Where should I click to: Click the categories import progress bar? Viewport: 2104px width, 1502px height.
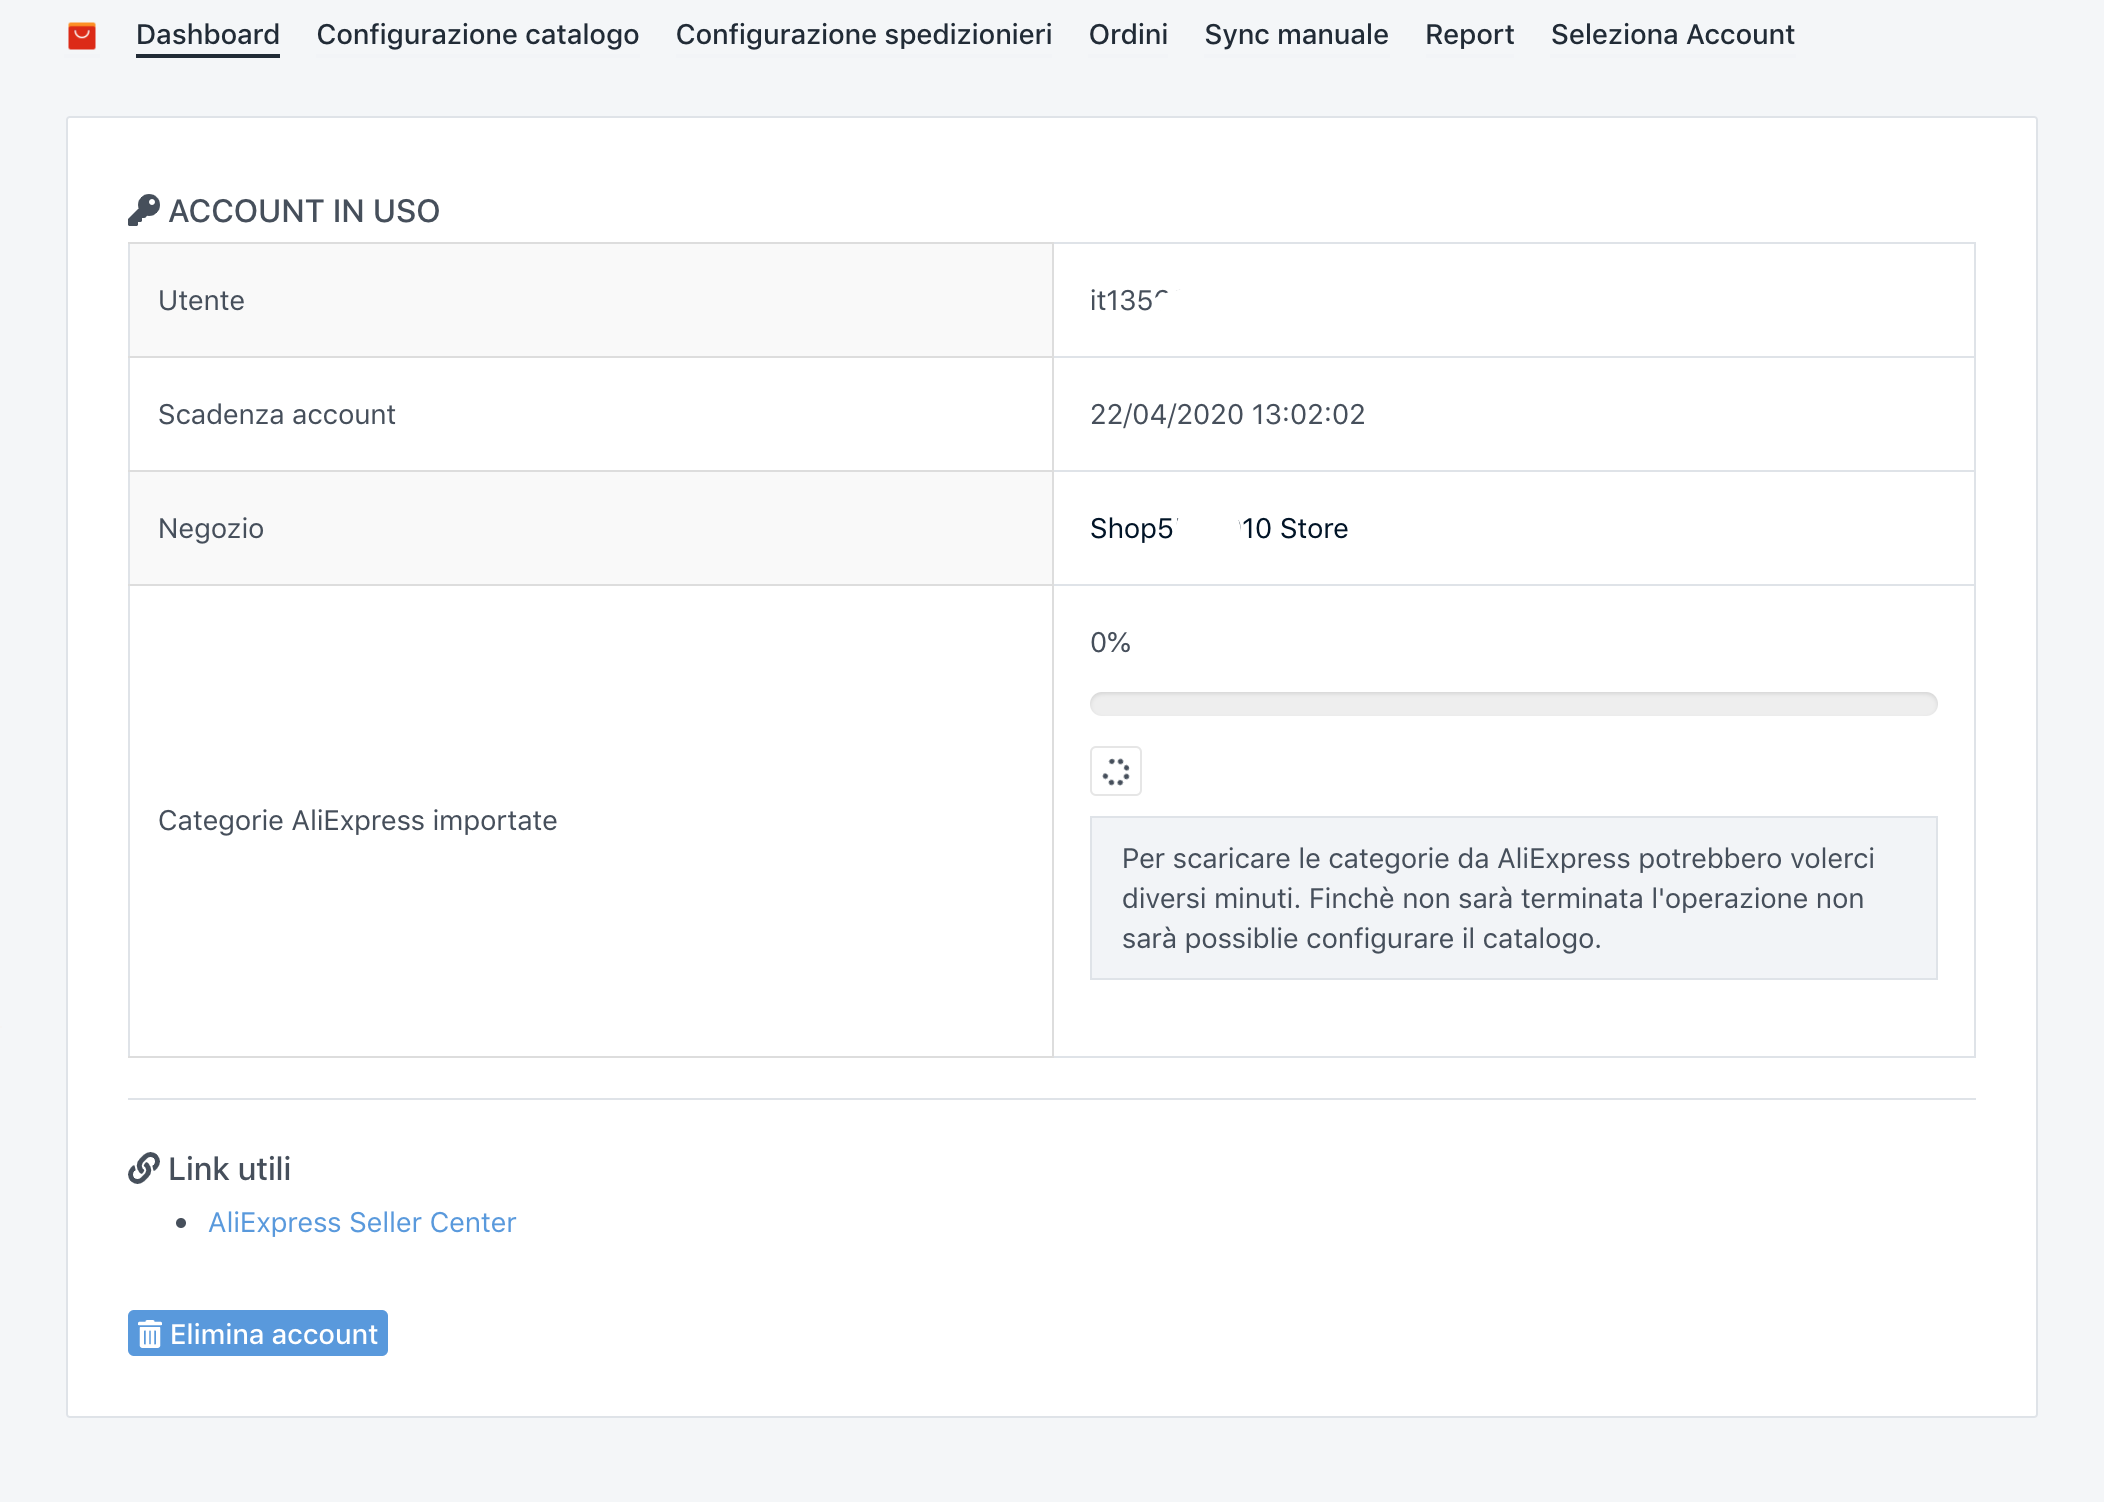click(x=1512, y=704)
